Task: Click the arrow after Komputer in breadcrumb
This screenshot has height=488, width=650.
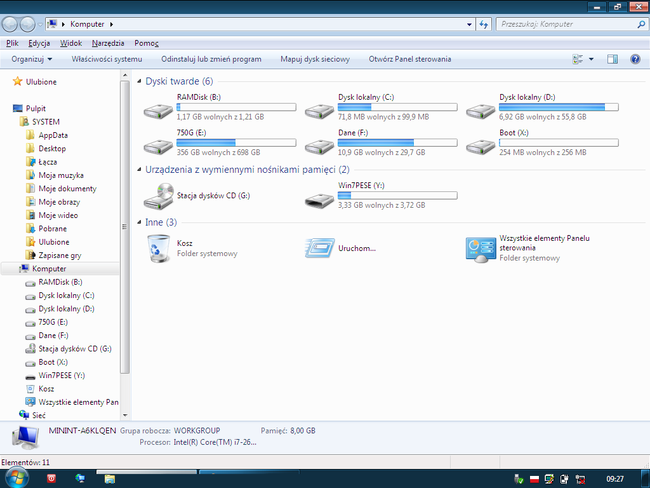Action: click(x=111, y=24)
